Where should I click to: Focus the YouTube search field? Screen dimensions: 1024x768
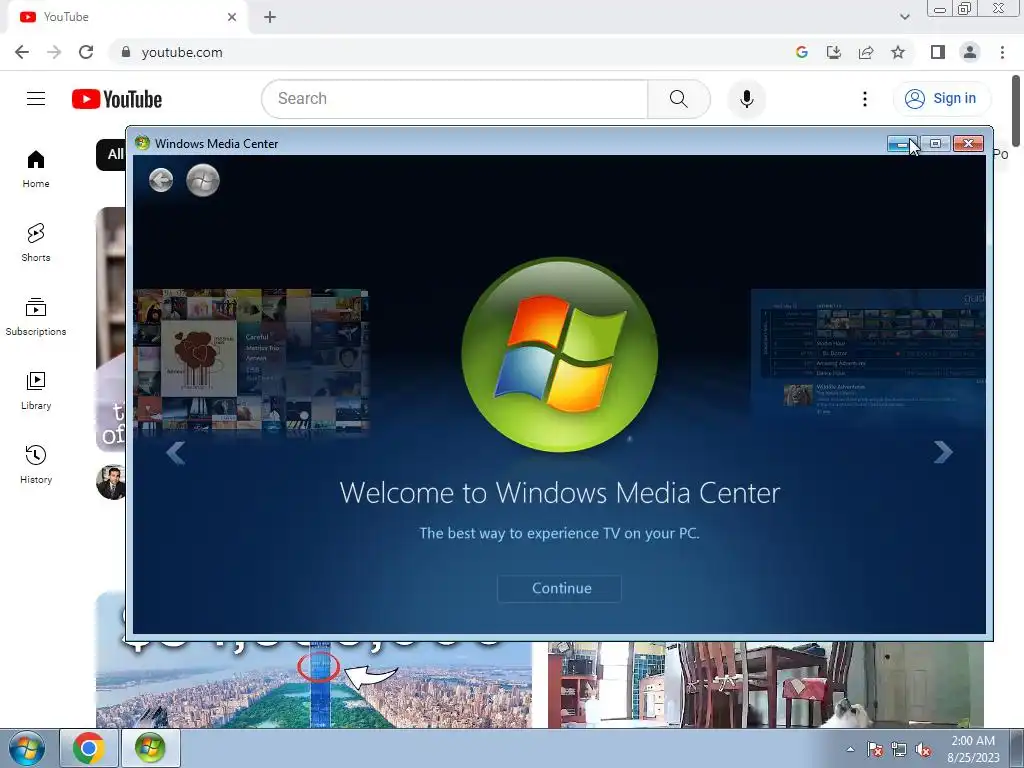(455, 99)
